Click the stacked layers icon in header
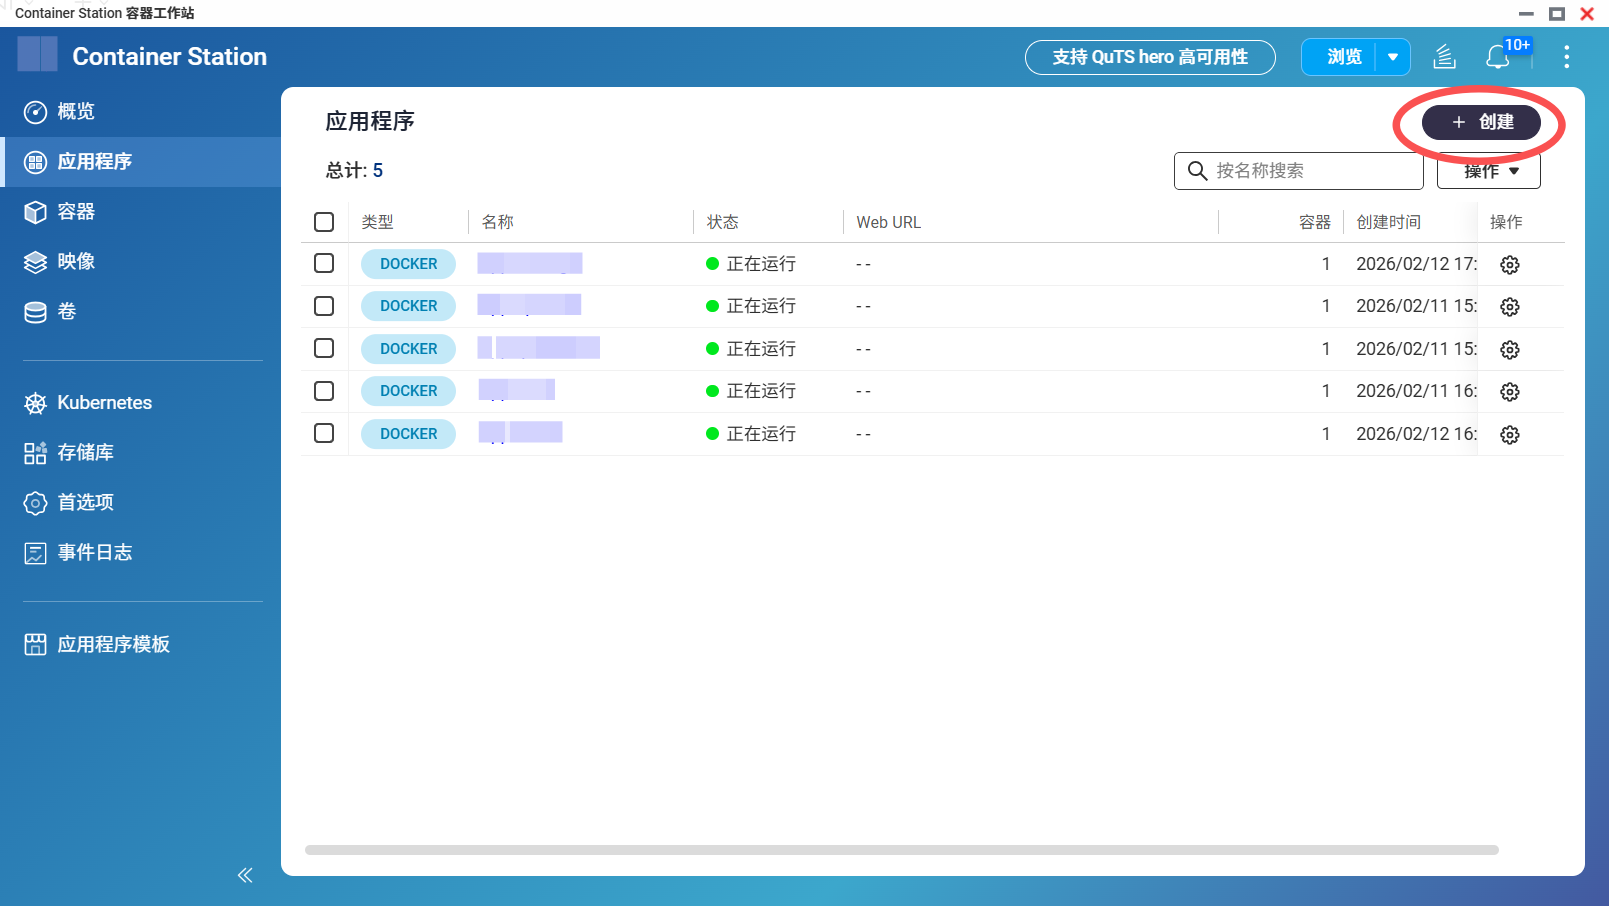This screenshot has width=1609, height=906. [x=1444, y=58]
